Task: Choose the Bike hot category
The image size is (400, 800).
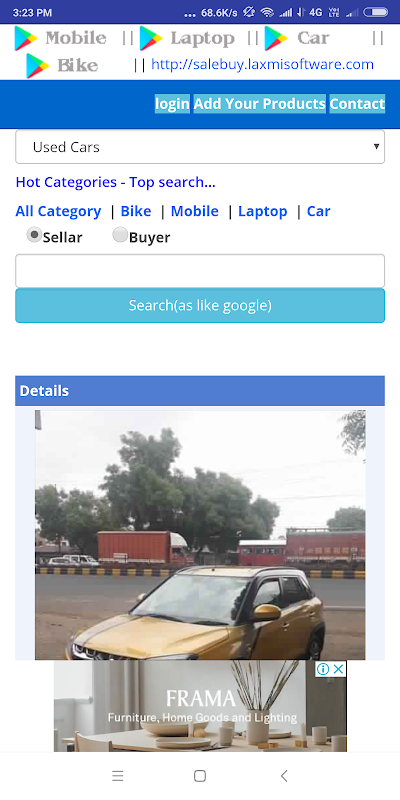Action: [x=136, y=211]
